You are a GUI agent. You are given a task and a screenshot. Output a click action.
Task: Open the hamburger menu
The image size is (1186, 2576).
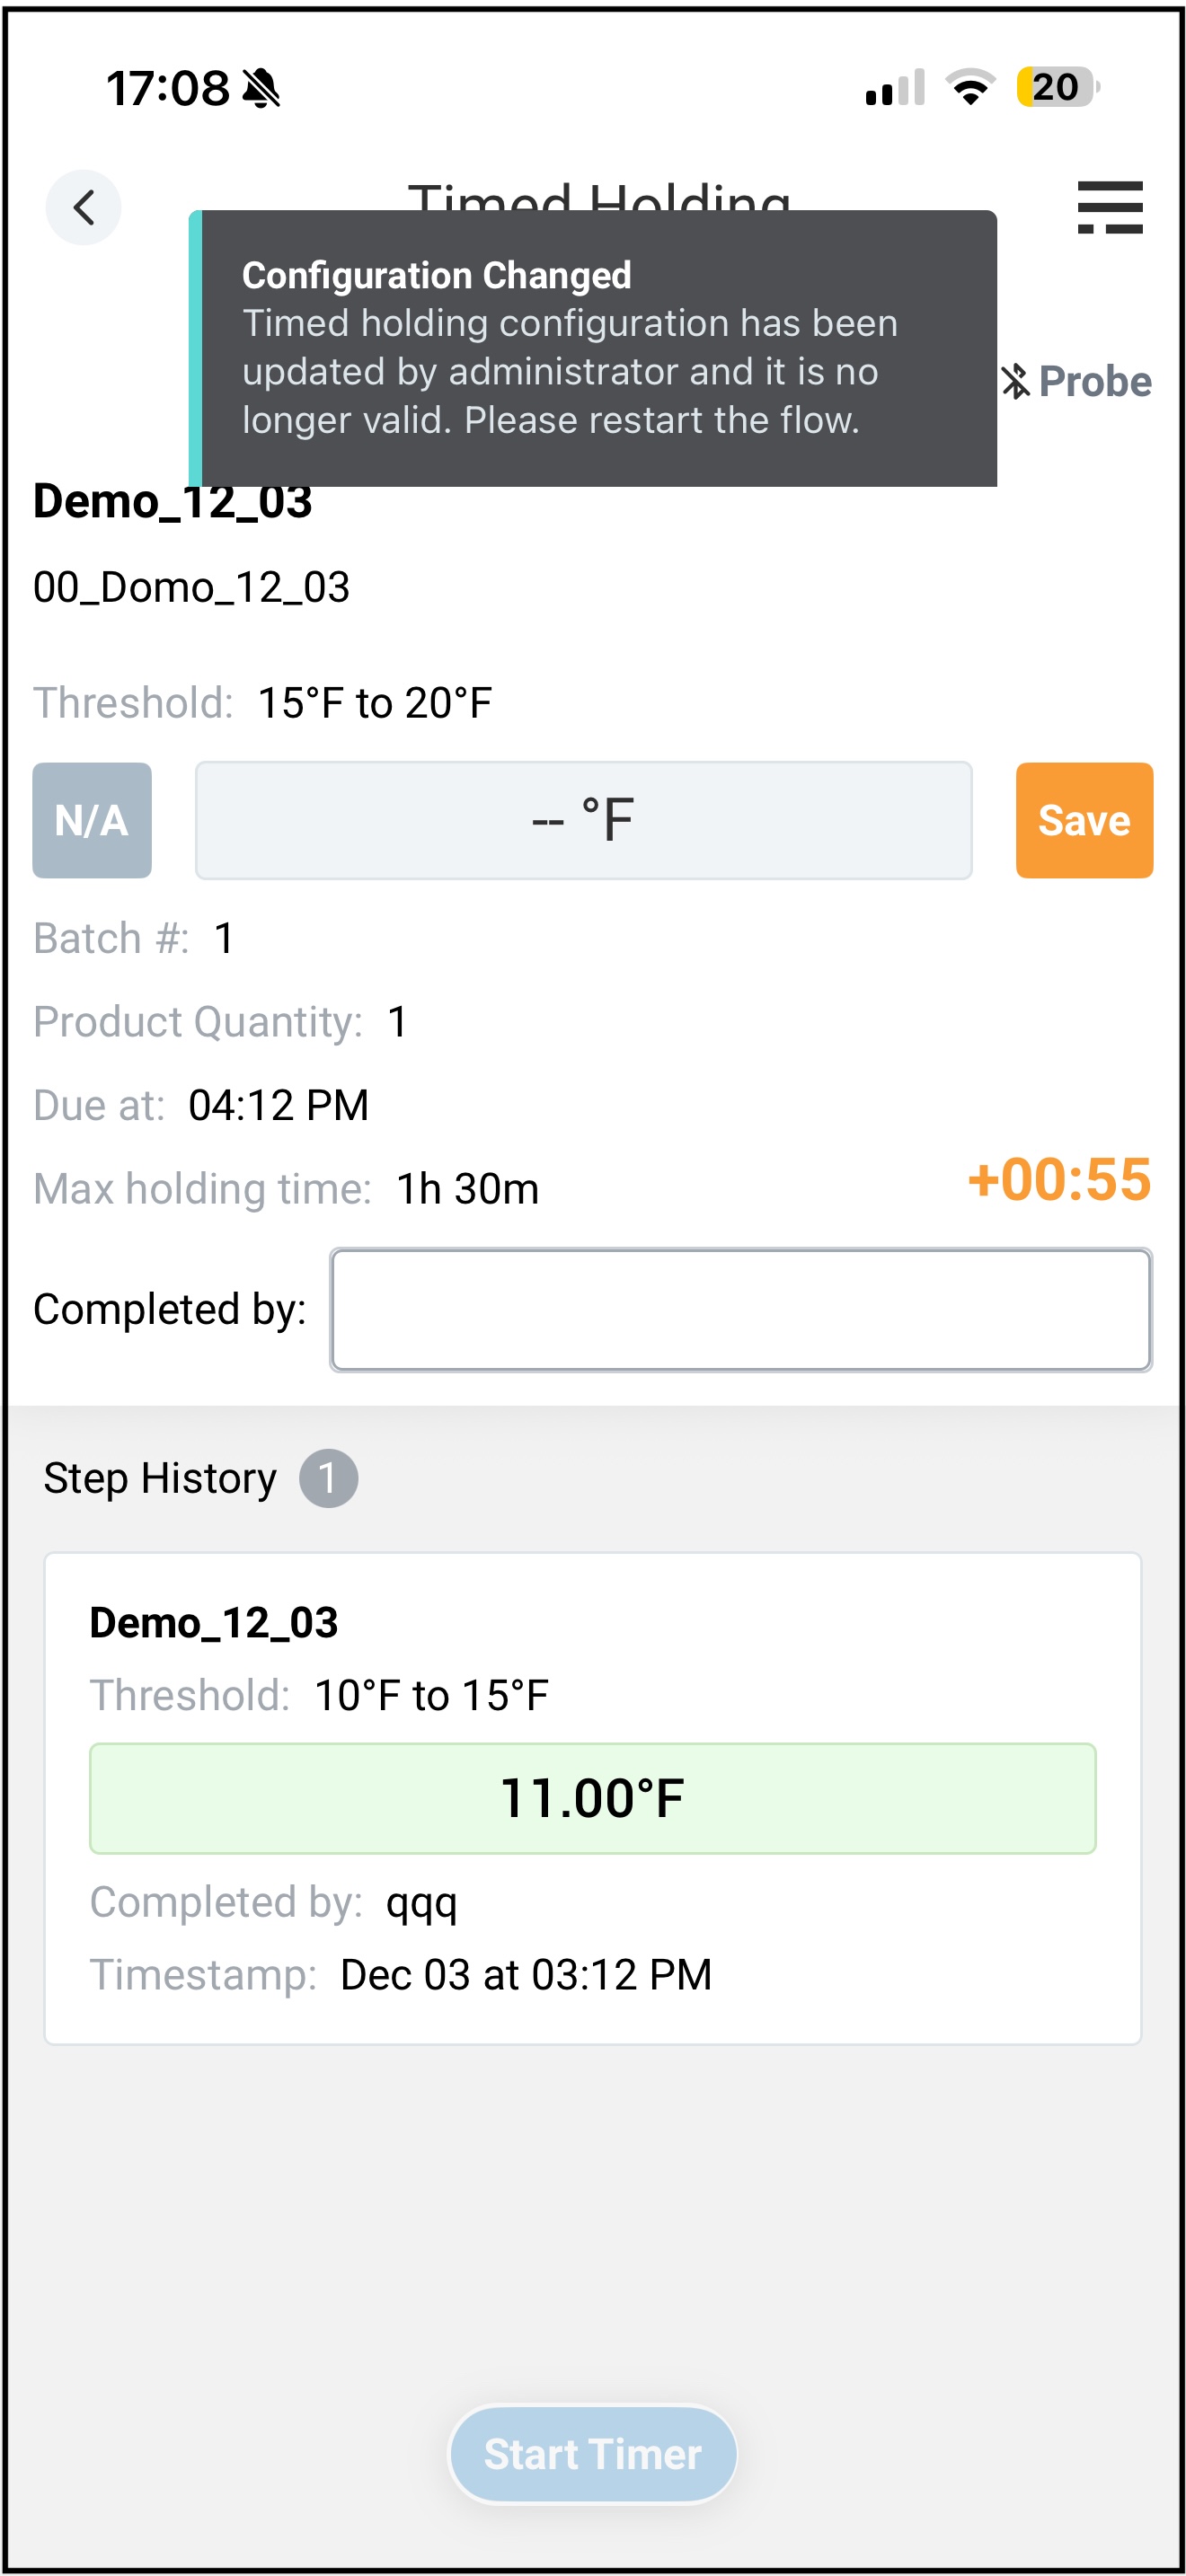tap(1109, 207)
